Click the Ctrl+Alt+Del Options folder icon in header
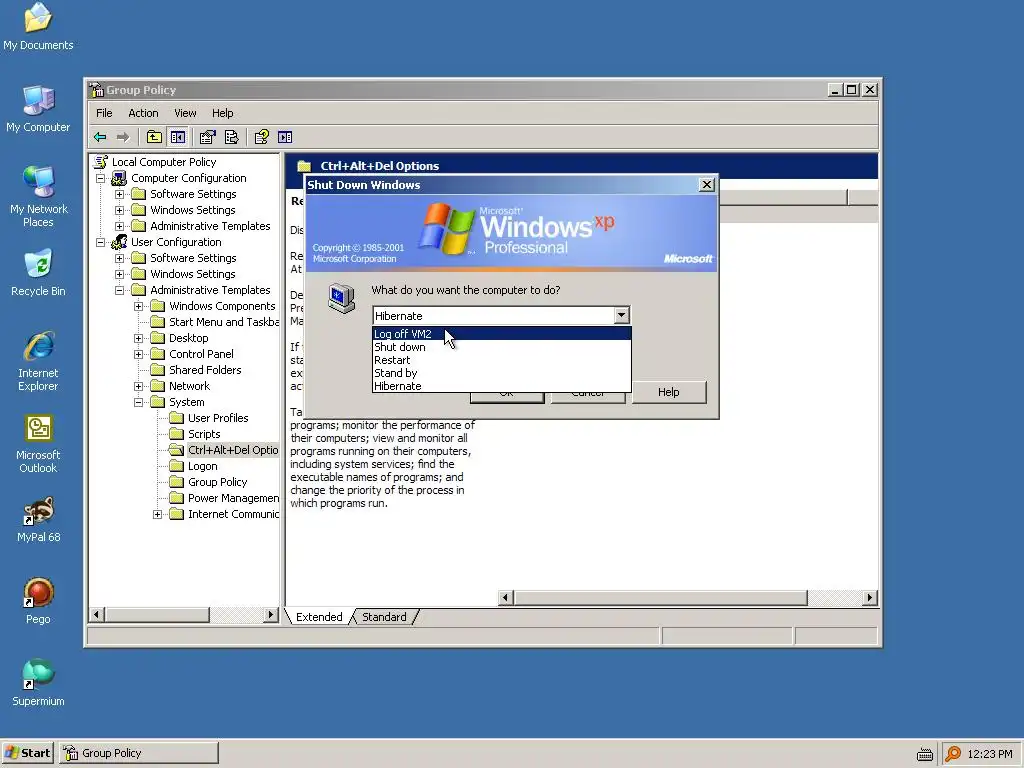 pyautogui.click(x=304, y=166)
